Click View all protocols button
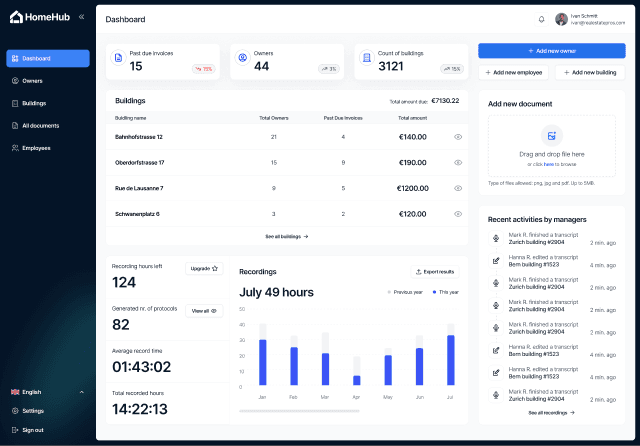640x446 pixels. (204, 311)
